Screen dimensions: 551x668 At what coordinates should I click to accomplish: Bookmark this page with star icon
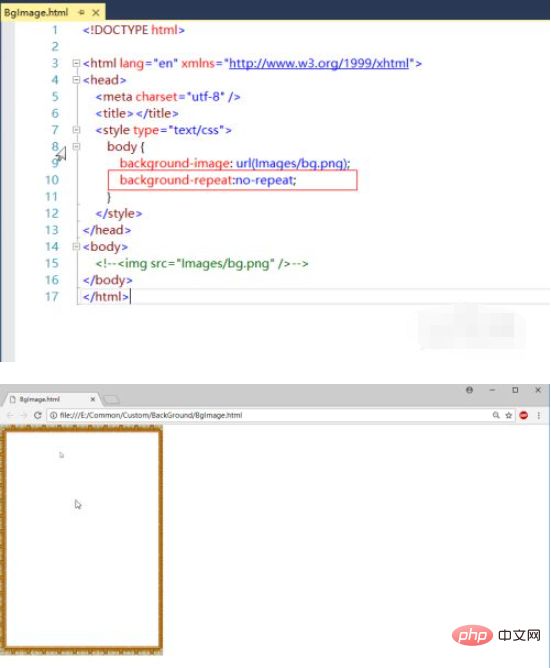click(x=508, y=415)
